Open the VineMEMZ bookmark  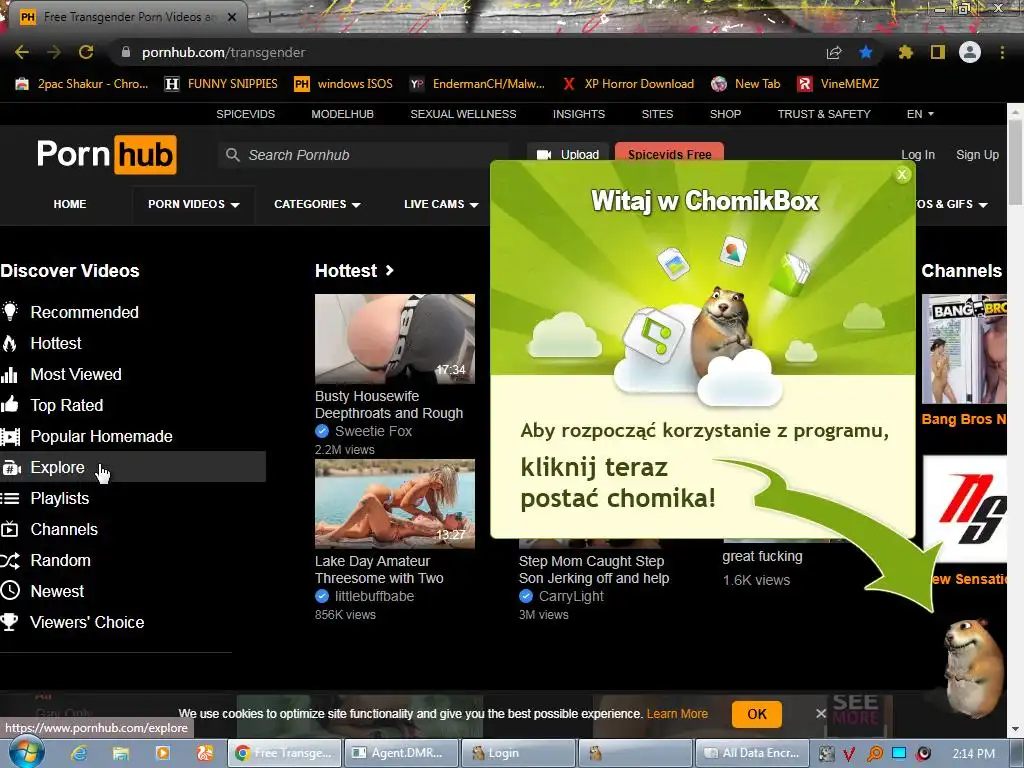(839, 84)
